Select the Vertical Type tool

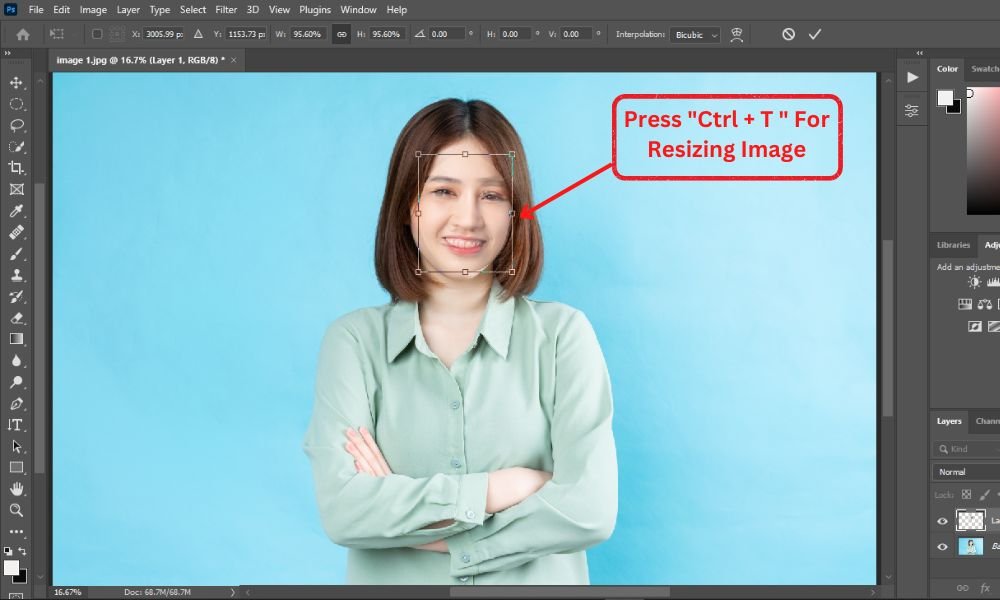(15, 425)
